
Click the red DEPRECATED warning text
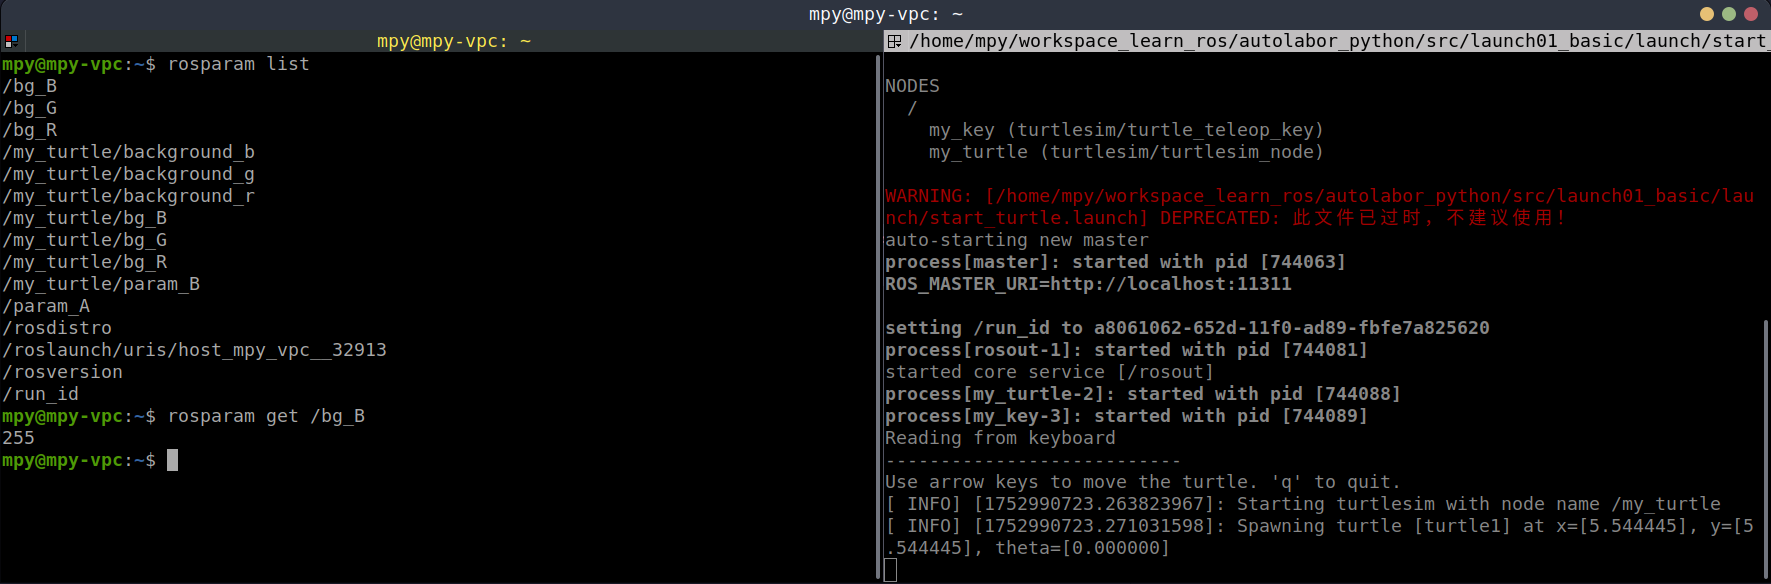click(x=1217, y=218)
